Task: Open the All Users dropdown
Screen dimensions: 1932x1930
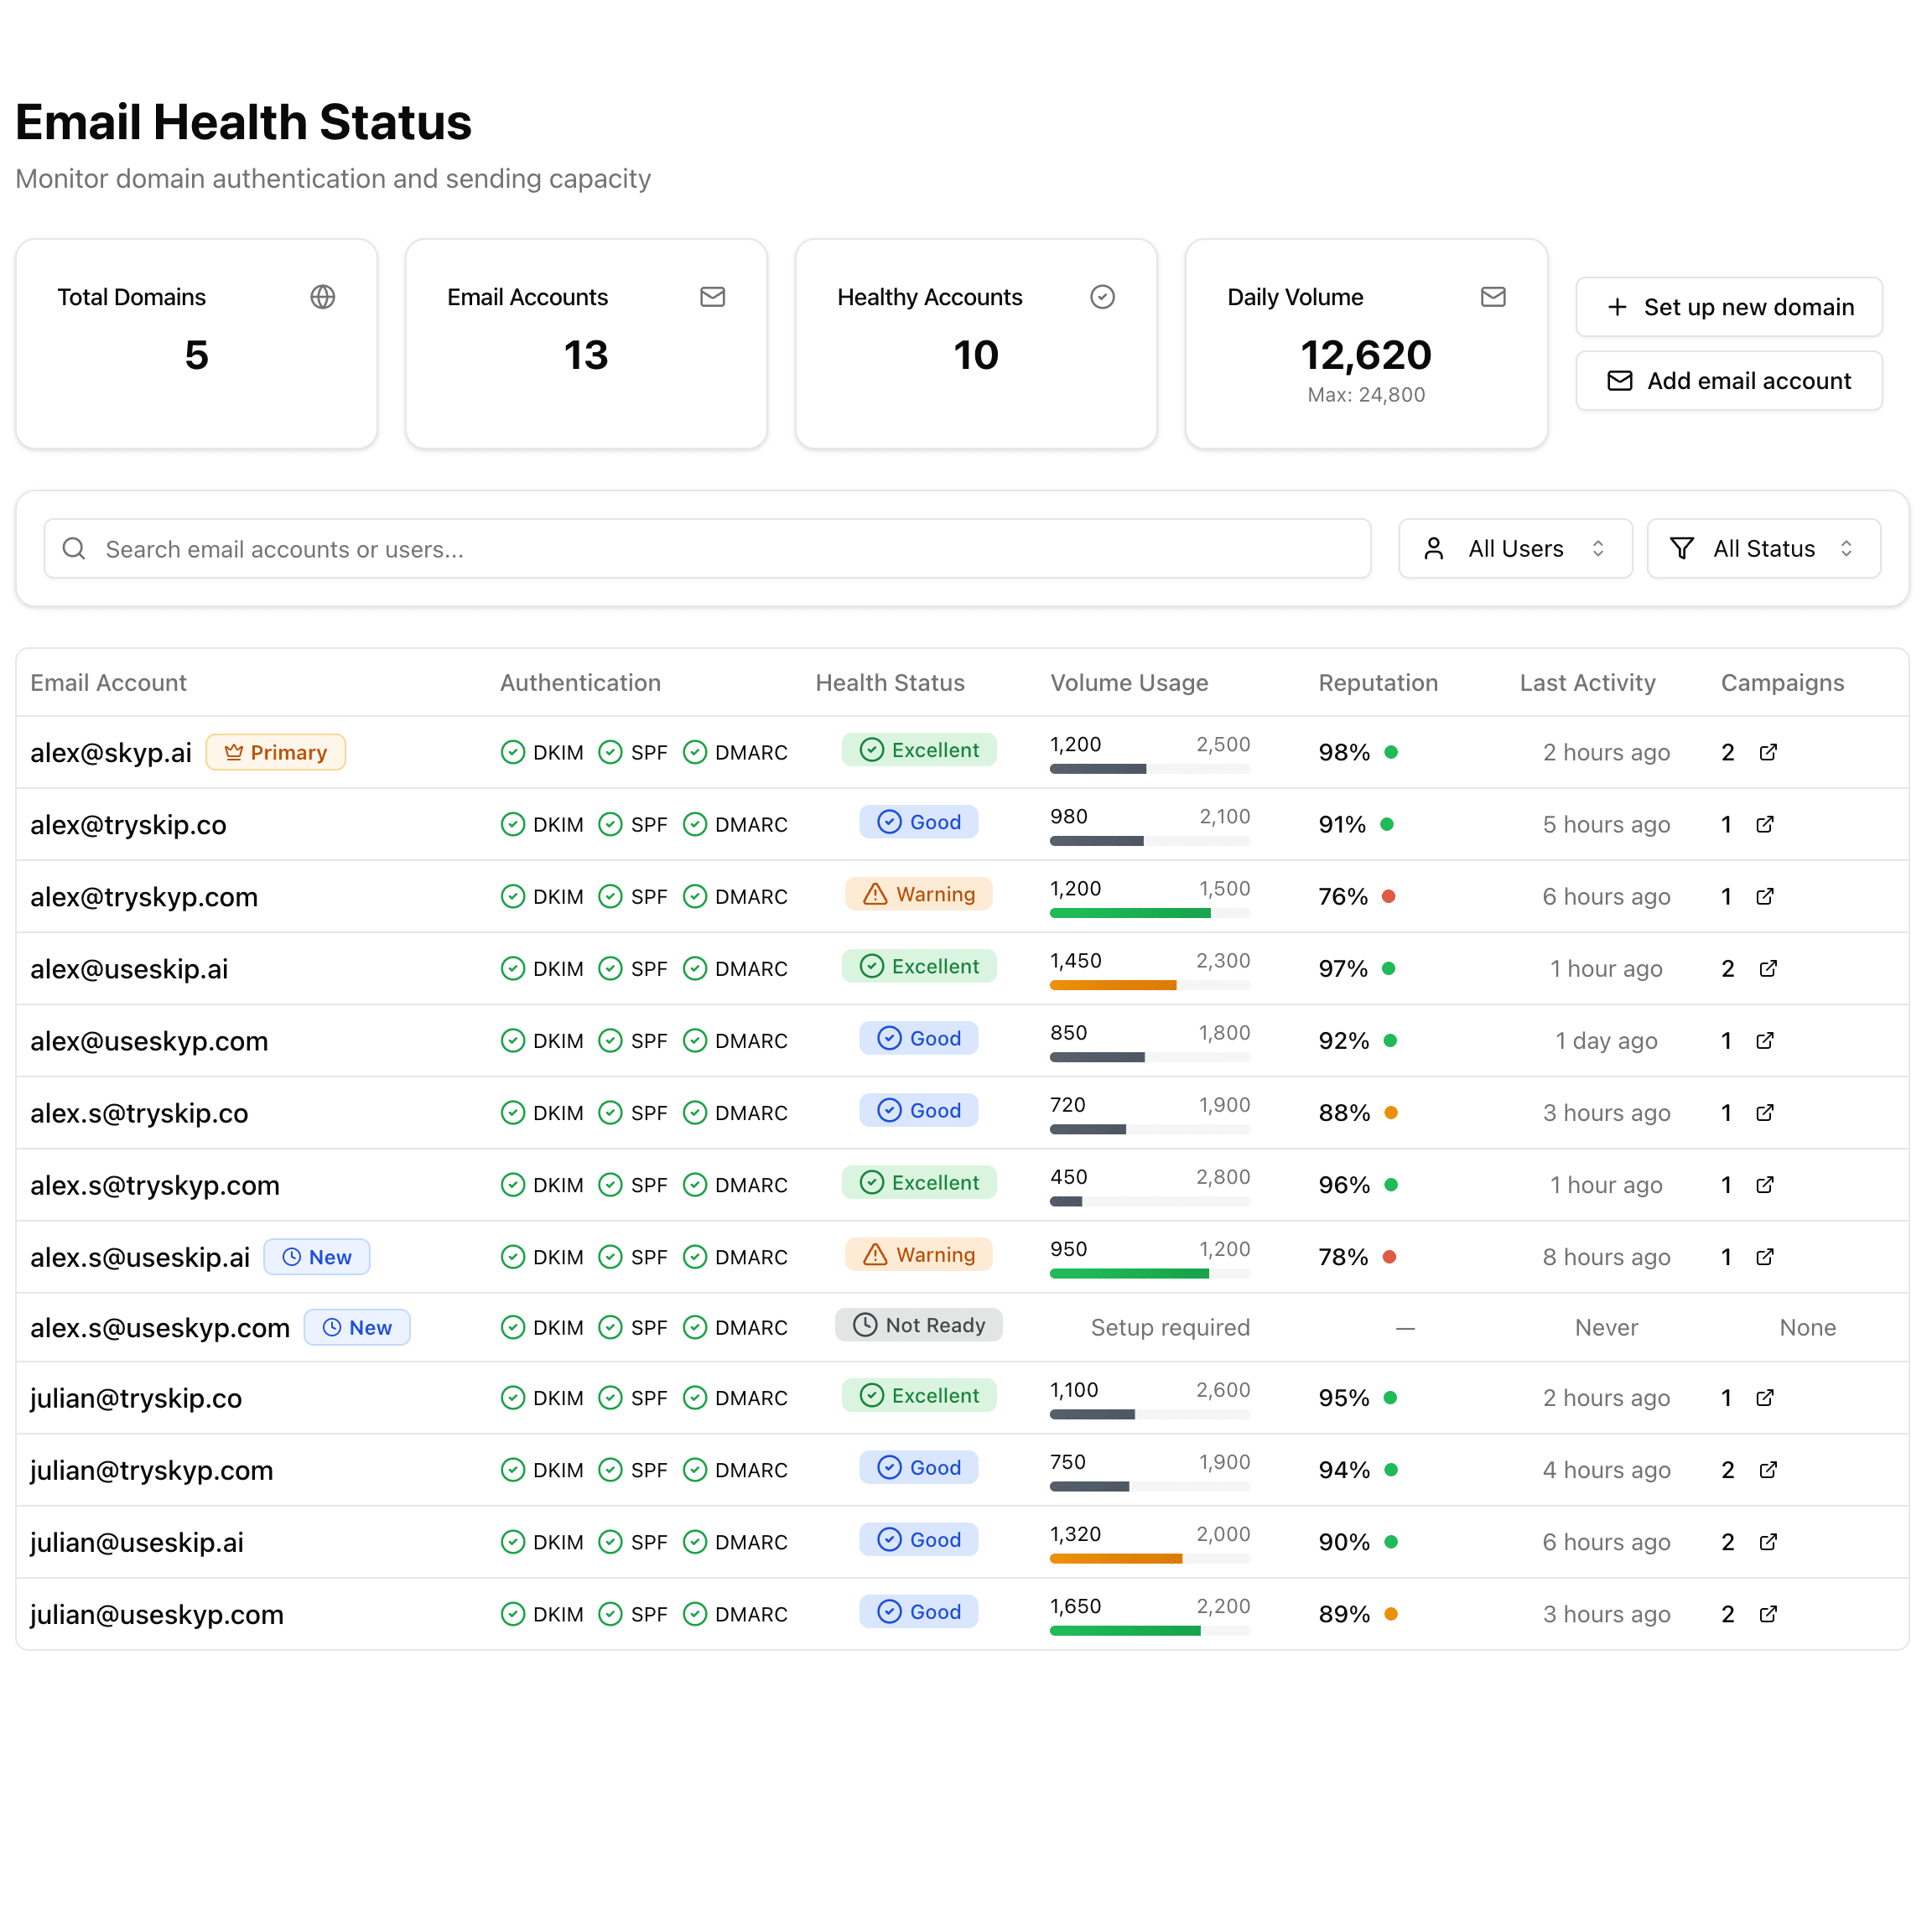Action: click(1515, 548)
